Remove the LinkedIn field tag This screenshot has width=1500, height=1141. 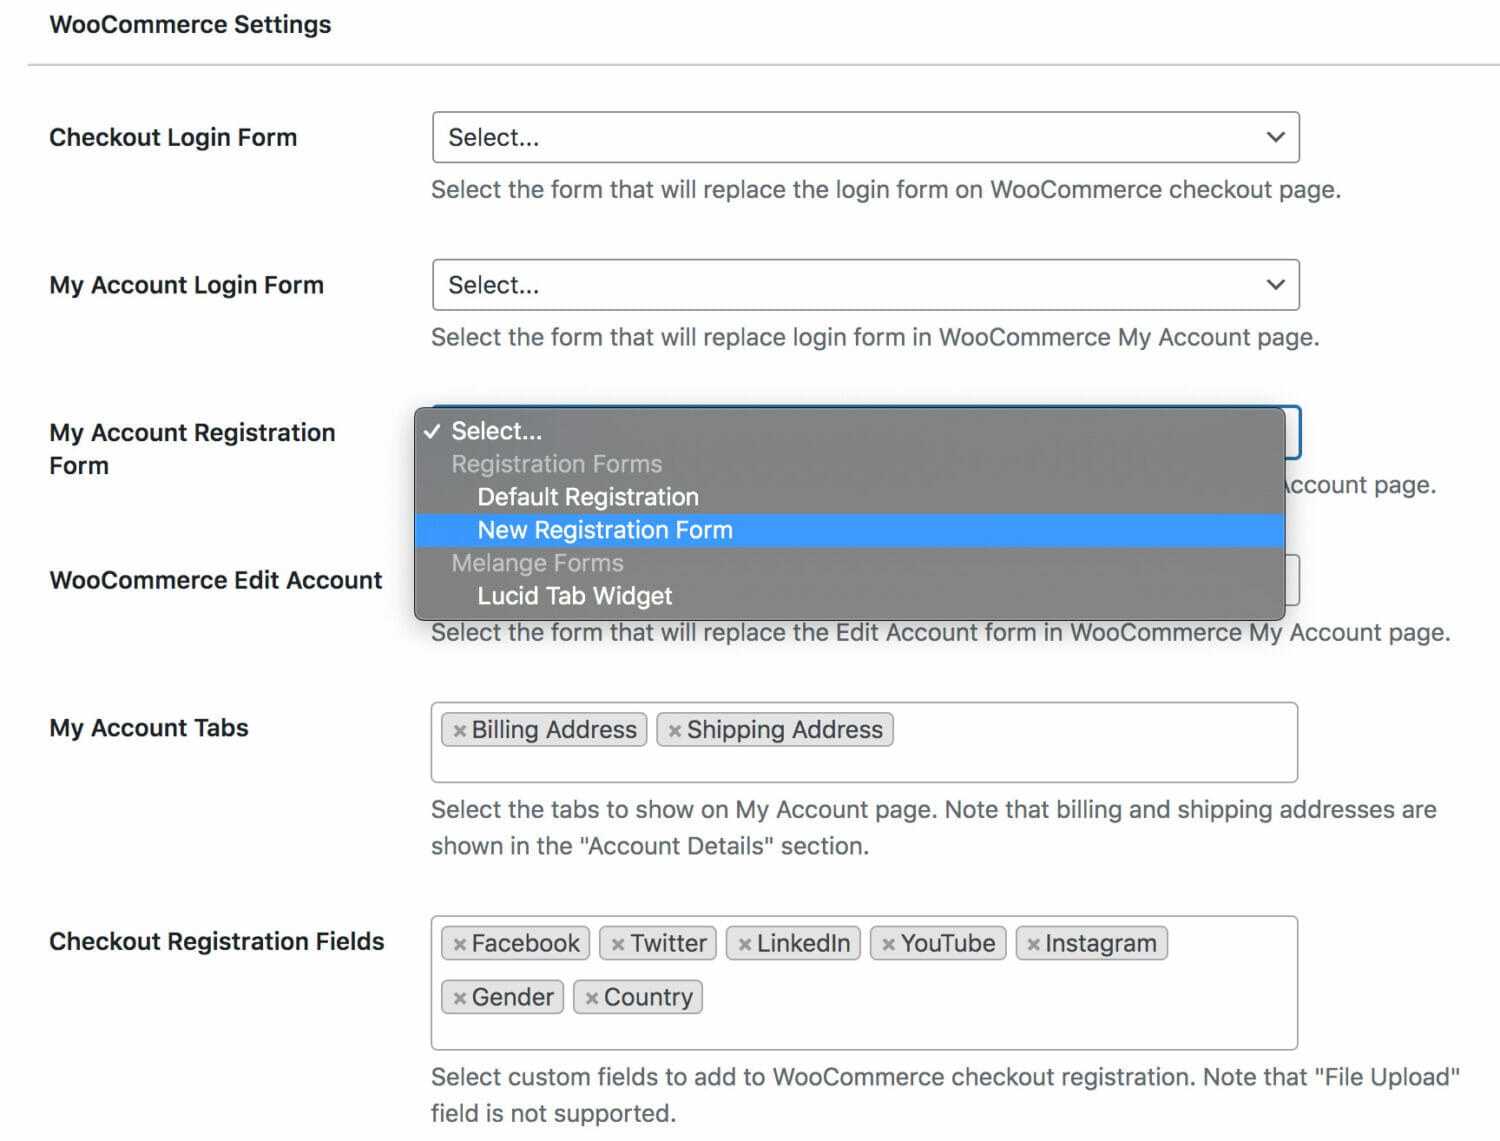tap(744, 944)
